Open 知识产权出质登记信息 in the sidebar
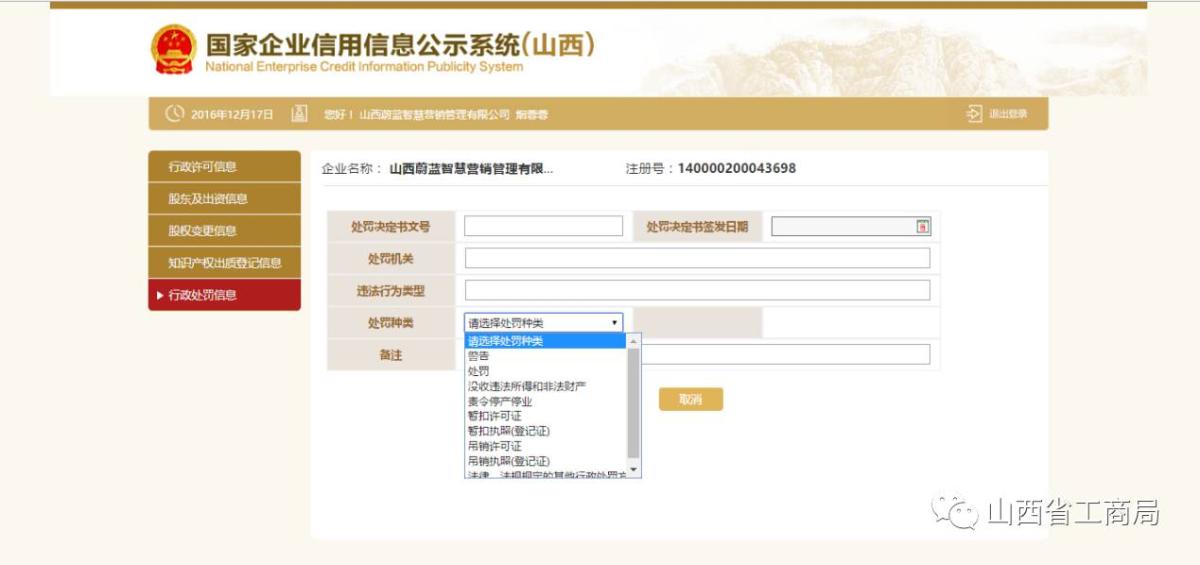Screen dimensions: 1200x565 pyautogui.click(x=224, y=263)
